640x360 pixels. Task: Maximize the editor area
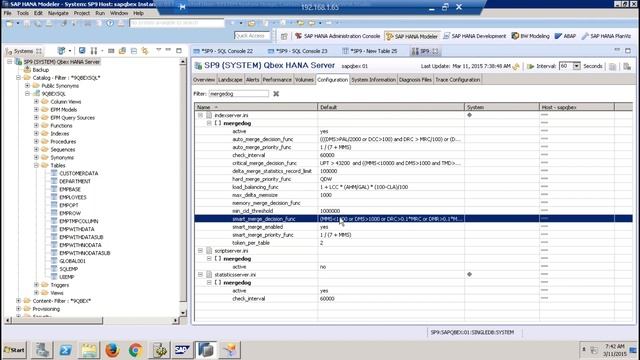pos(628,50)
